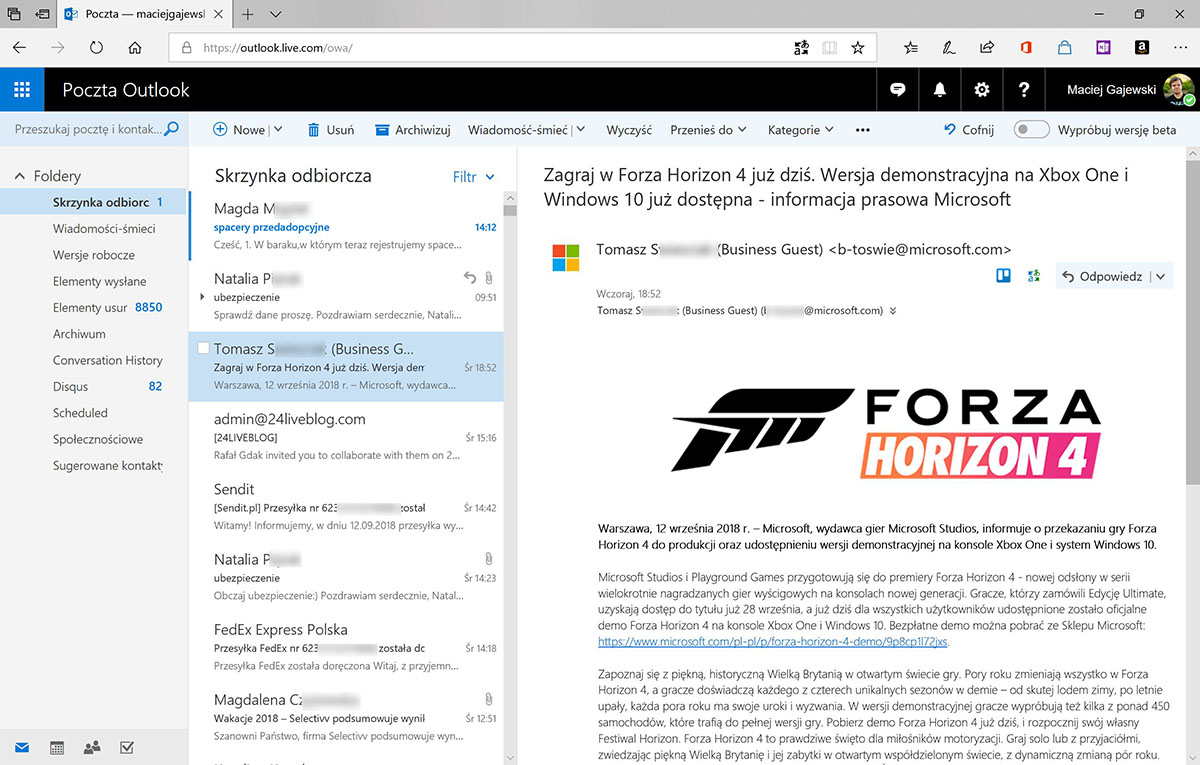1200x765 pixels.
Task: Expand Natalia ubezpieczenie conversation thread
Action: tap(203, 297)
